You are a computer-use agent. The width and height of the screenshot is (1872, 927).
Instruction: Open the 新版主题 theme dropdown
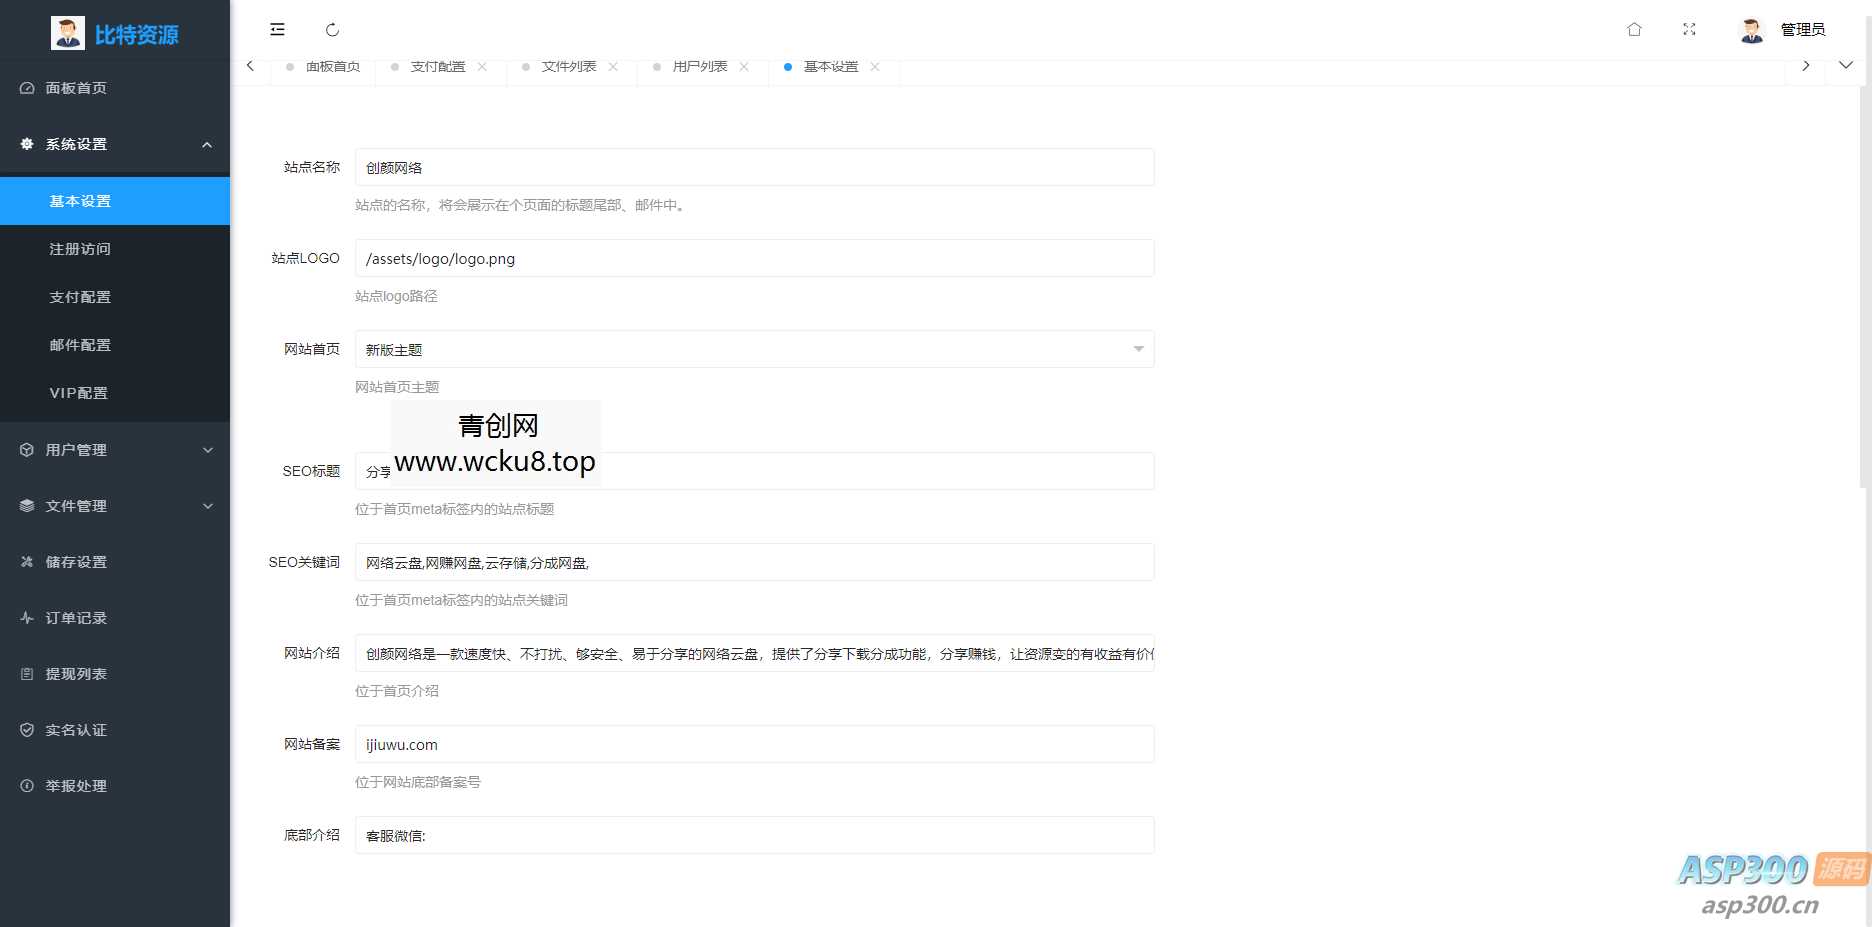coord(1138,349)
